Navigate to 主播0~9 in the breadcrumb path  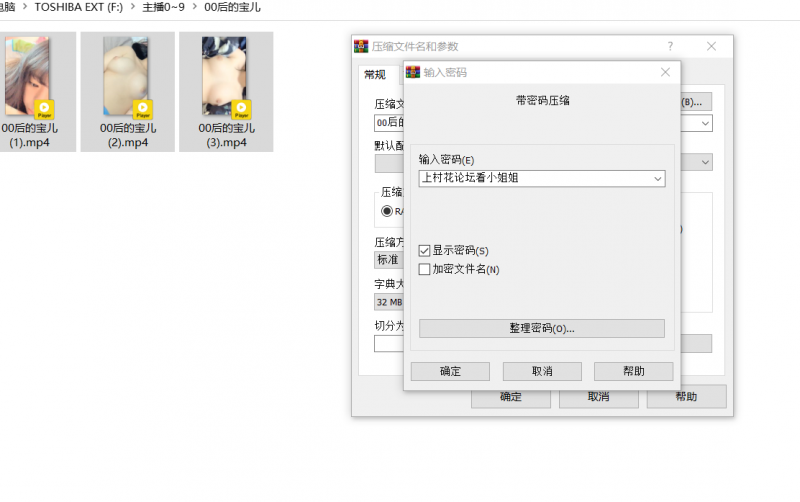click(162, 7)
